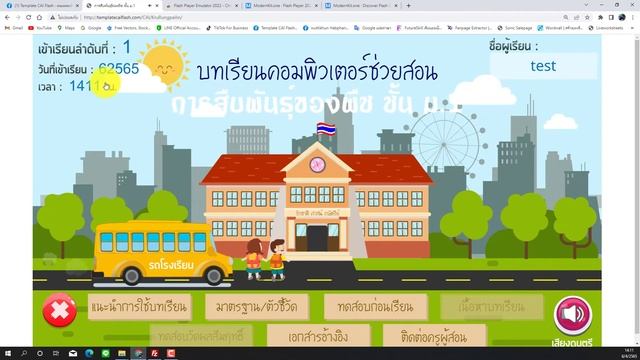Open the zoom magnifier icon in address bar
Image resolution: width=640 pixels, height=360 pixels.
(x=566, y=18)
